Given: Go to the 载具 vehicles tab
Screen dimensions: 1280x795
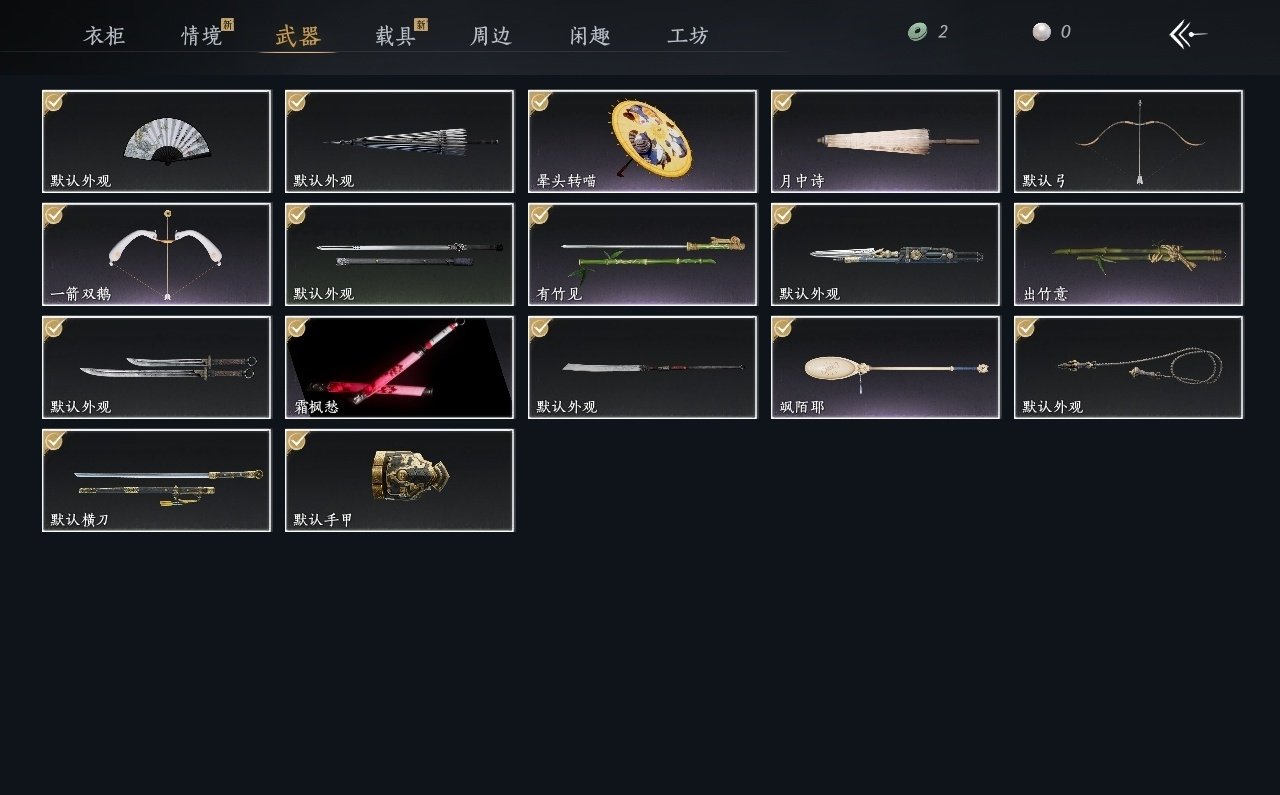Looking at the screenshot, I should click(x=395, y=36).
